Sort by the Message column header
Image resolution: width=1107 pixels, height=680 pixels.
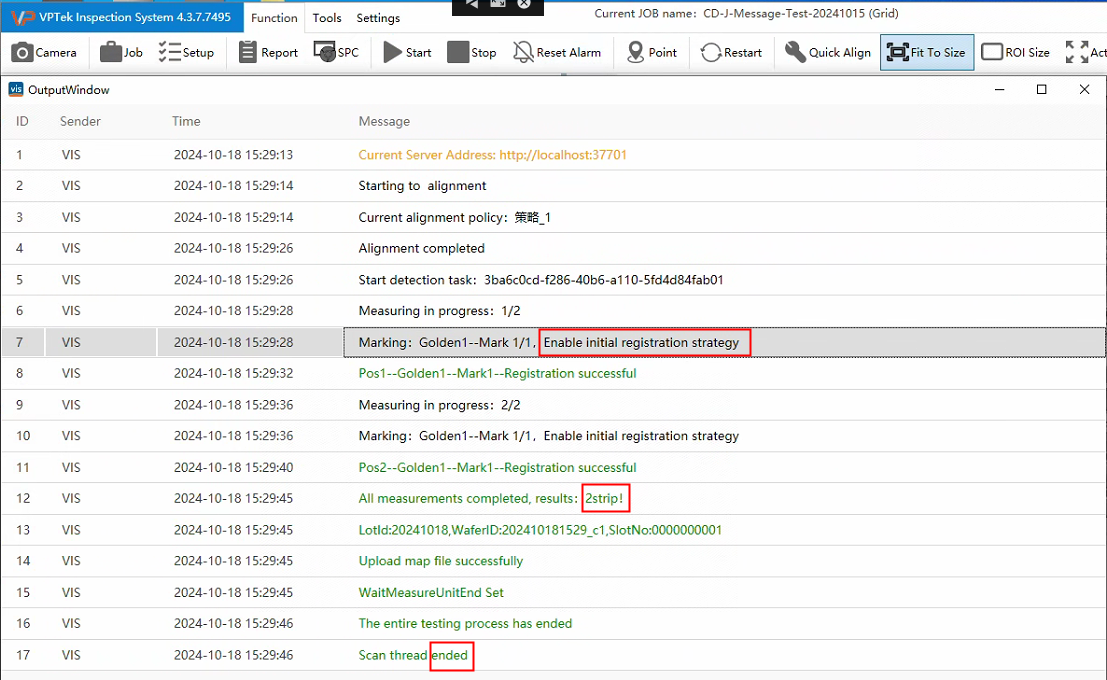coord(384,121)
